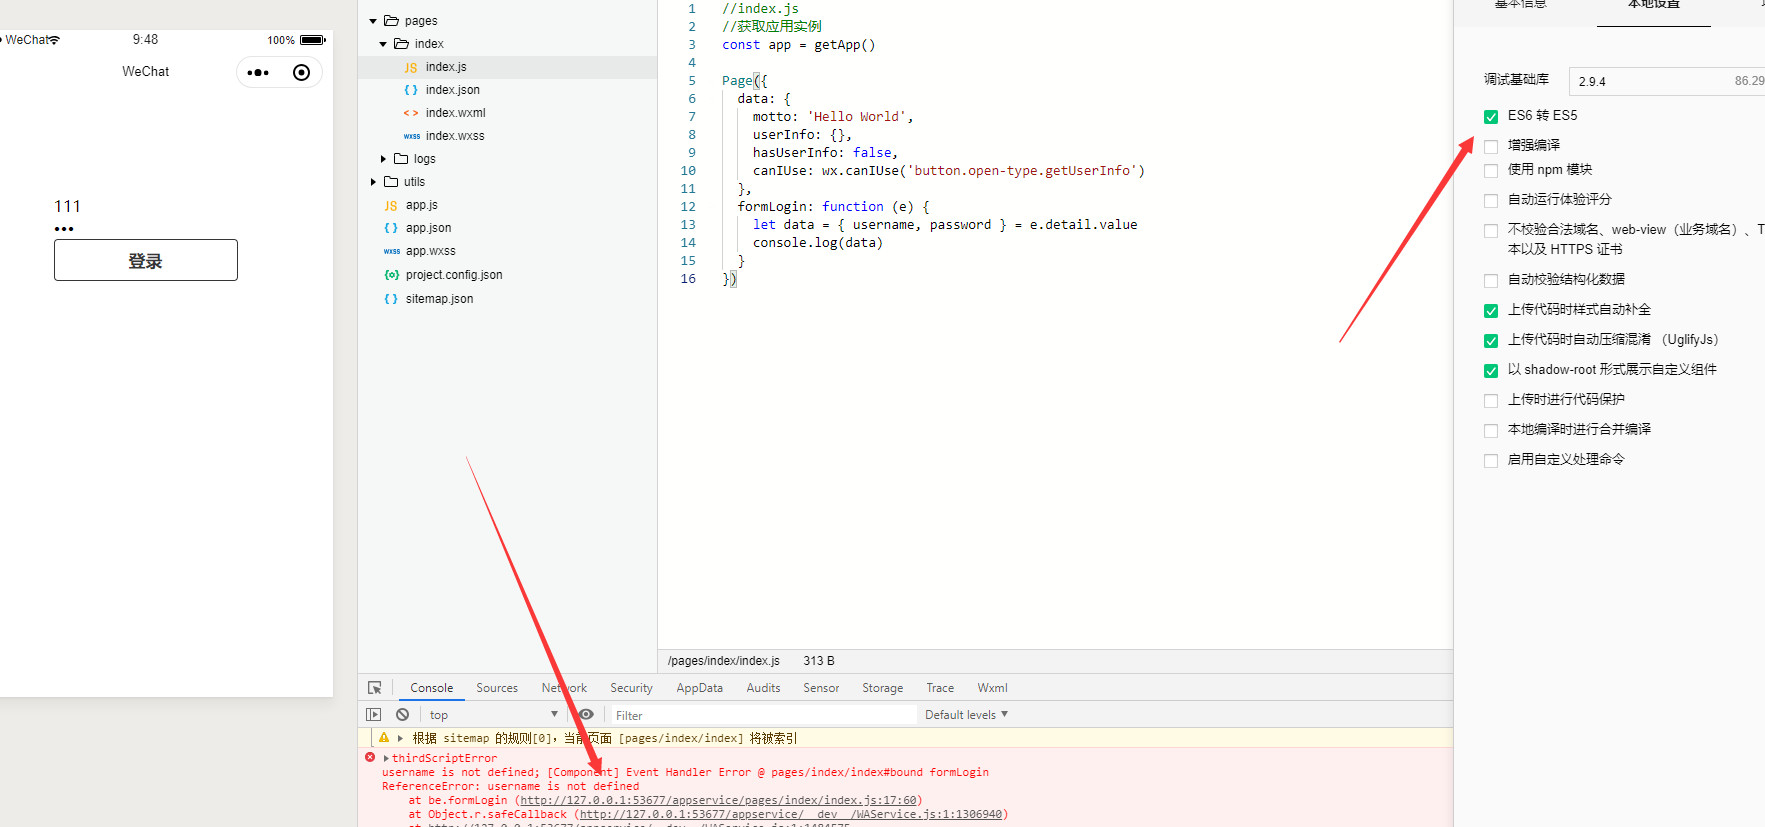The image size is (1765, 827).
Task: Open the top context dropdown in console
Action: point(493,715)
